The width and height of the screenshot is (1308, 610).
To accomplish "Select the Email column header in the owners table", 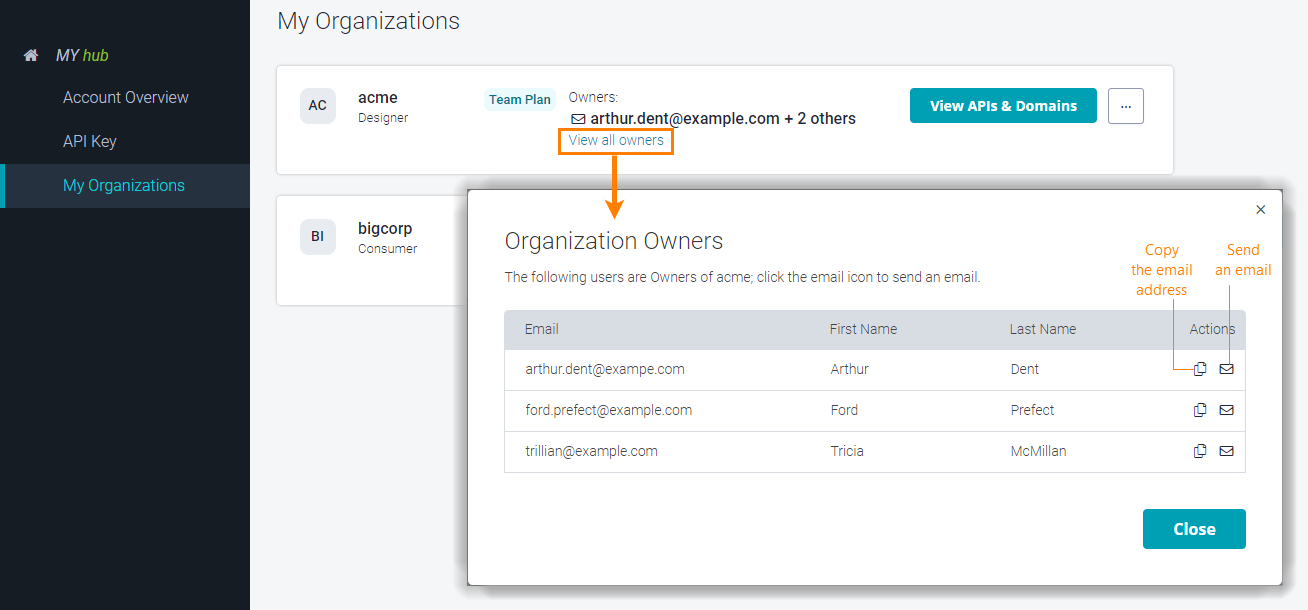I will tap(540, 329).
